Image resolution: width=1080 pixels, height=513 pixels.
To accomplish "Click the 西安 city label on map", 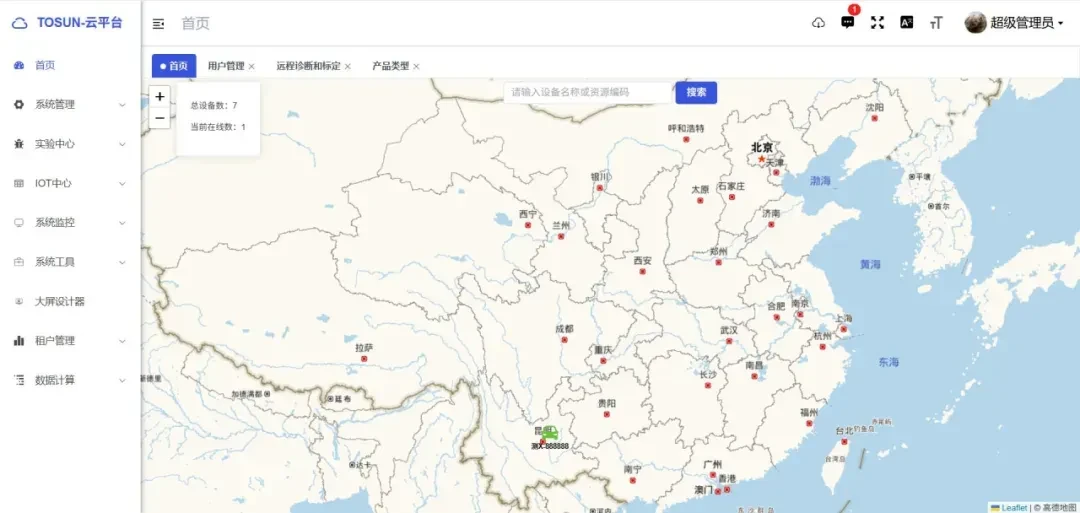I will (x=642, y=260).
